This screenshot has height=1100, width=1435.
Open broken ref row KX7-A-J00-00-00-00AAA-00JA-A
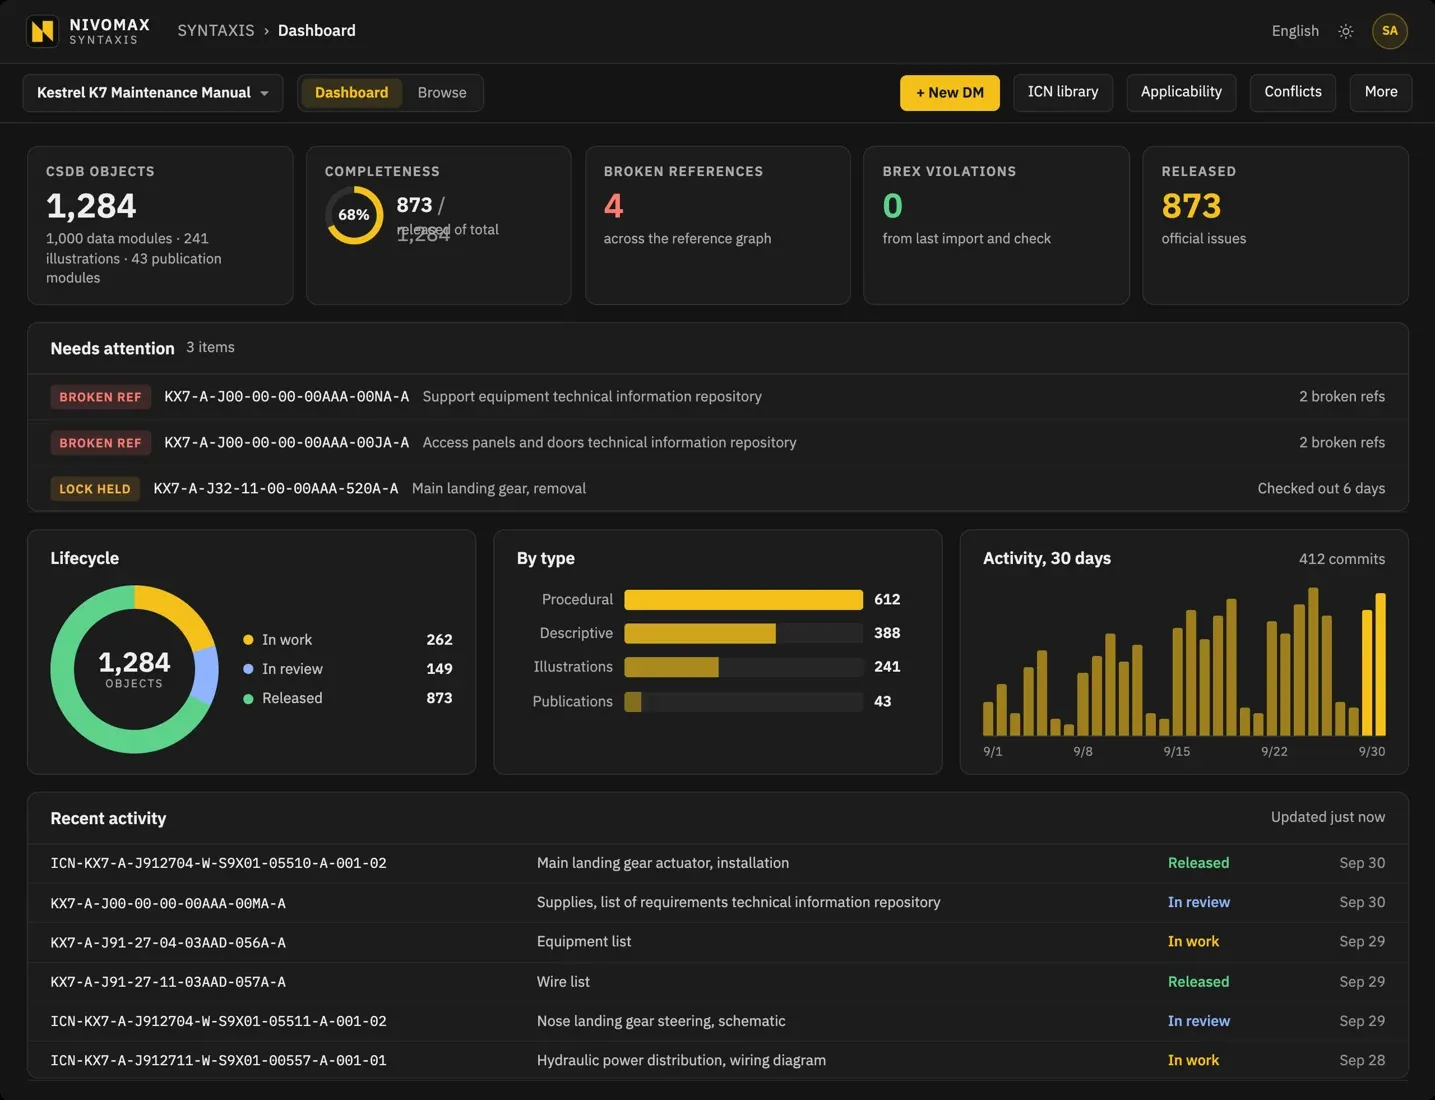tap(718, 443)
